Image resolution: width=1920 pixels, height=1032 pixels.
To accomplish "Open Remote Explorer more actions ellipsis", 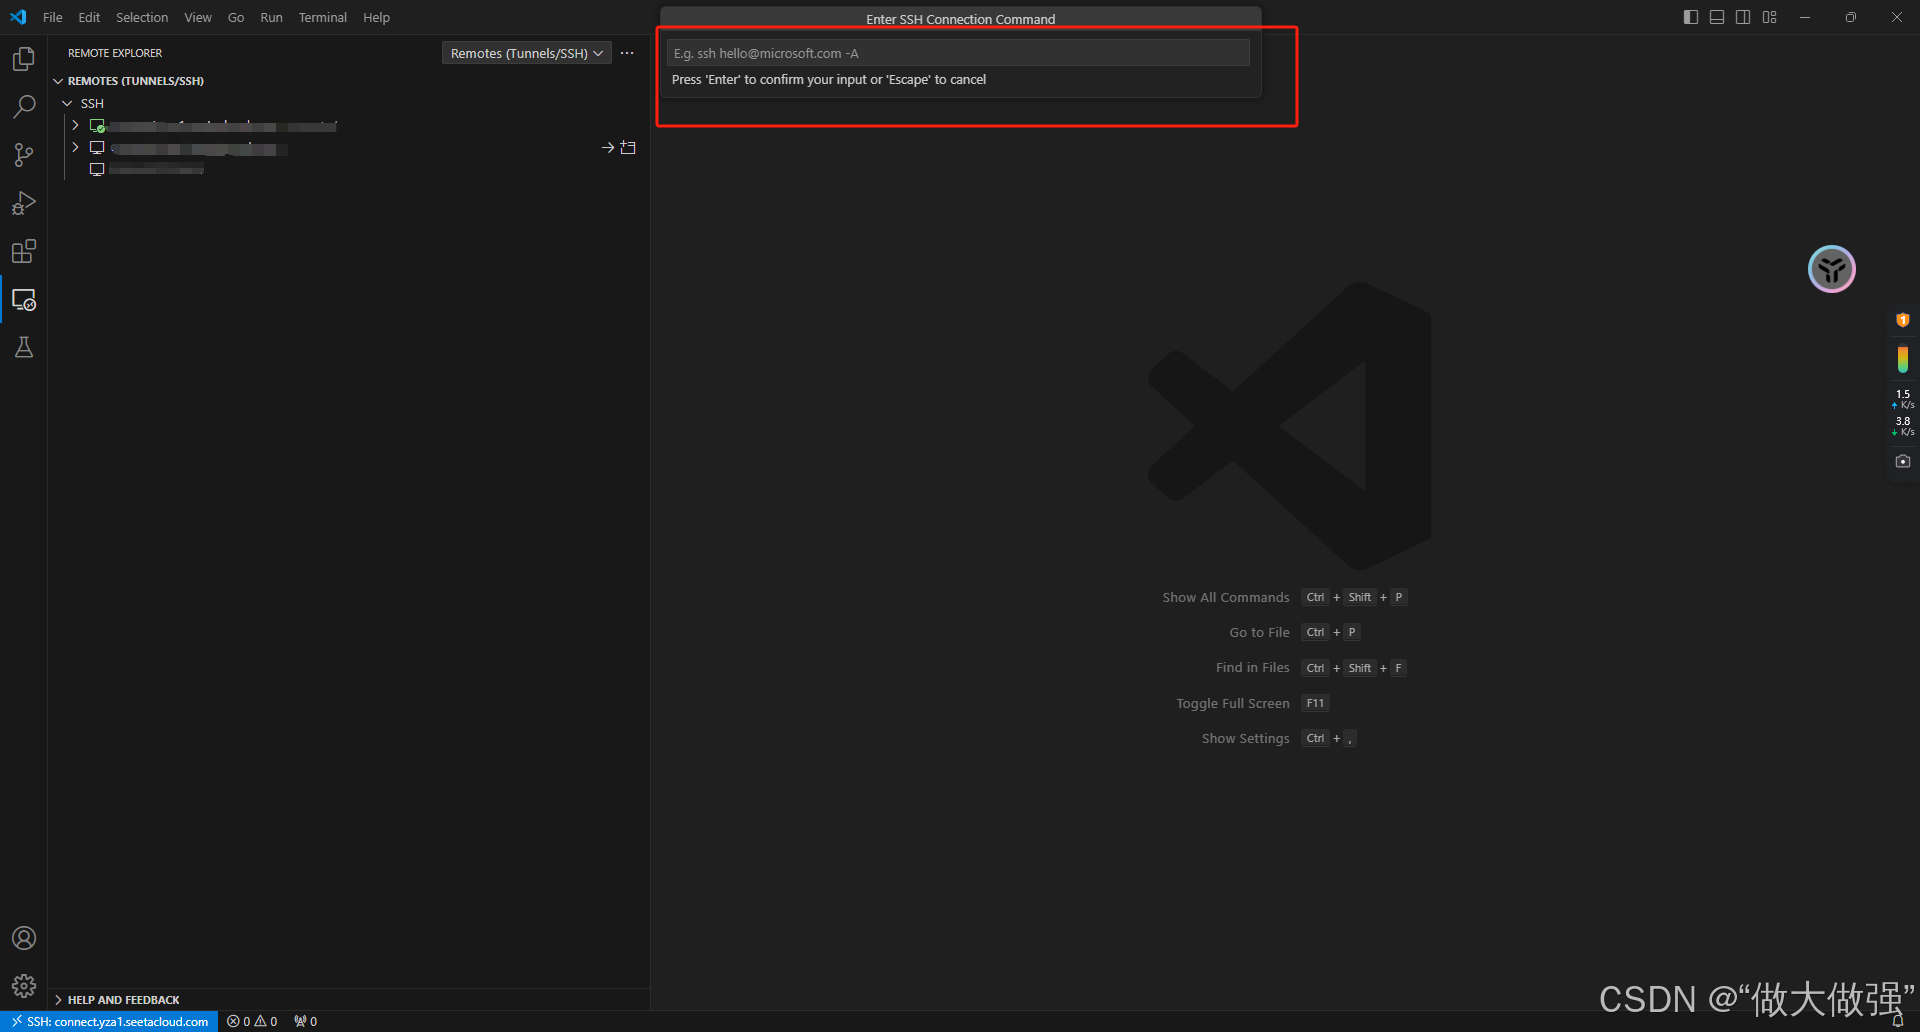I will tap(627, 53).
